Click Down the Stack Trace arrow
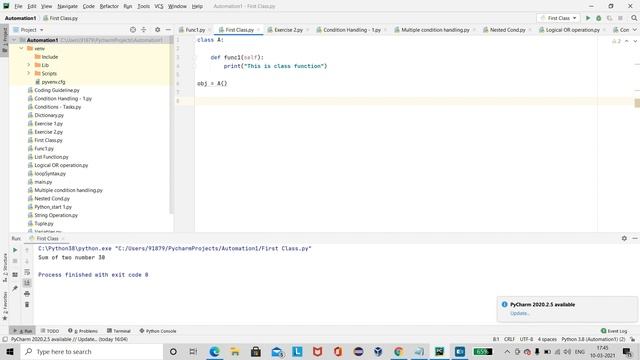Image resolution: width=640 pixels, height=360 pixels. pyautogui.click(x=27, y=261)
